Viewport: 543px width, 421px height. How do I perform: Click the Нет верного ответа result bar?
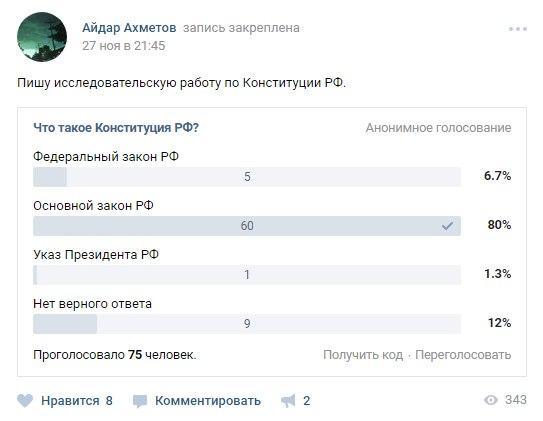(x=247, y=324)
